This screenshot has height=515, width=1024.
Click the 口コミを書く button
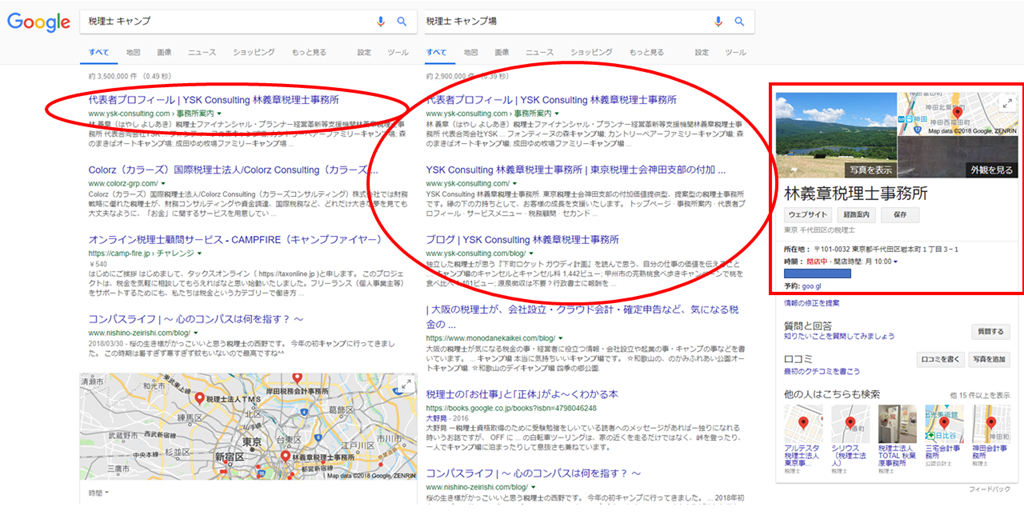pyautogui.click(x=940, y=360)
